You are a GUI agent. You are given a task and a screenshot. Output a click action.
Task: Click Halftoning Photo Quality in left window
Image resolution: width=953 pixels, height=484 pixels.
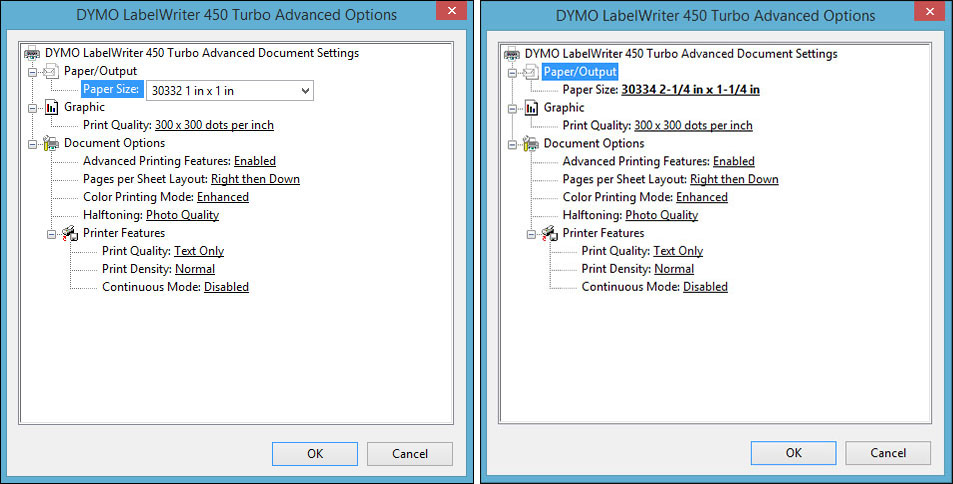tap(182, 215)
